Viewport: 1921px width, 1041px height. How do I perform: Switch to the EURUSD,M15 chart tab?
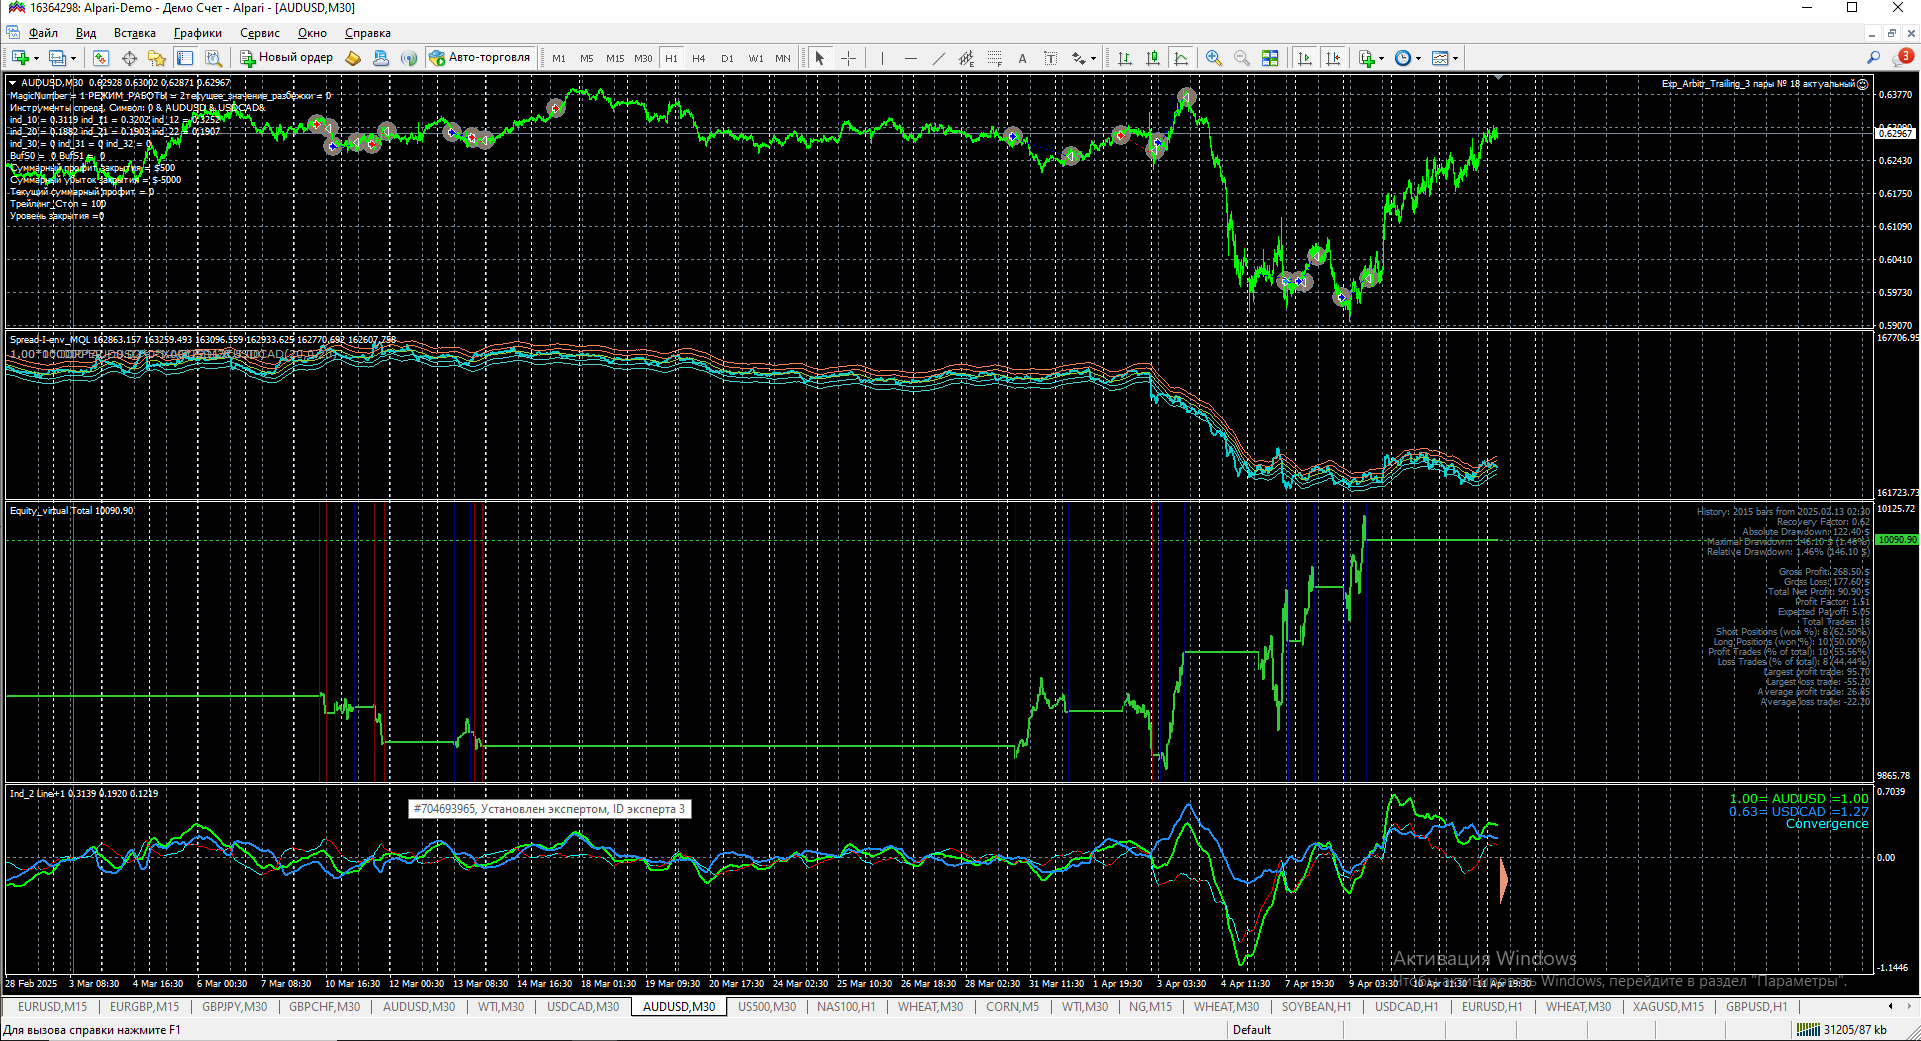pos(52,1007)
